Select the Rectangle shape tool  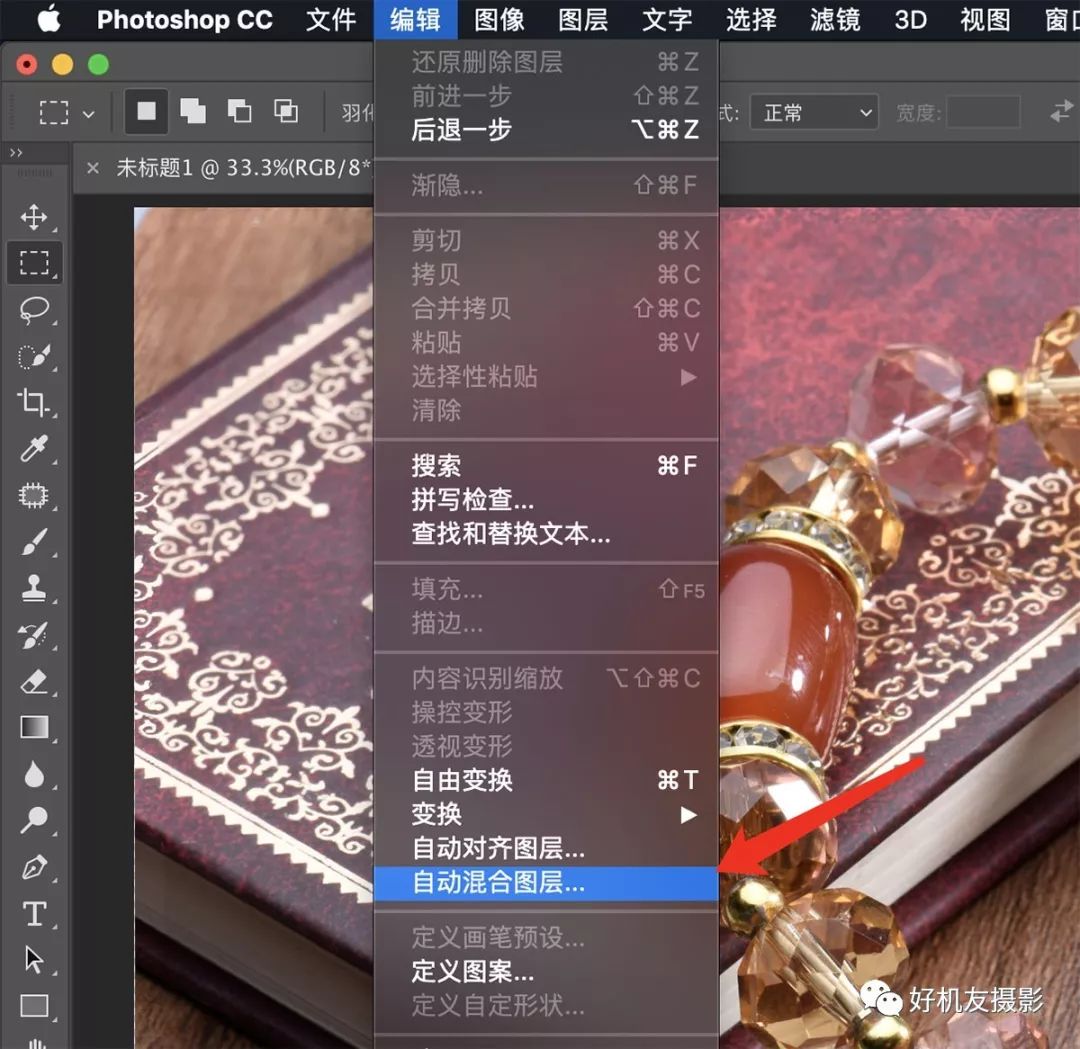tap(34, 1006)
